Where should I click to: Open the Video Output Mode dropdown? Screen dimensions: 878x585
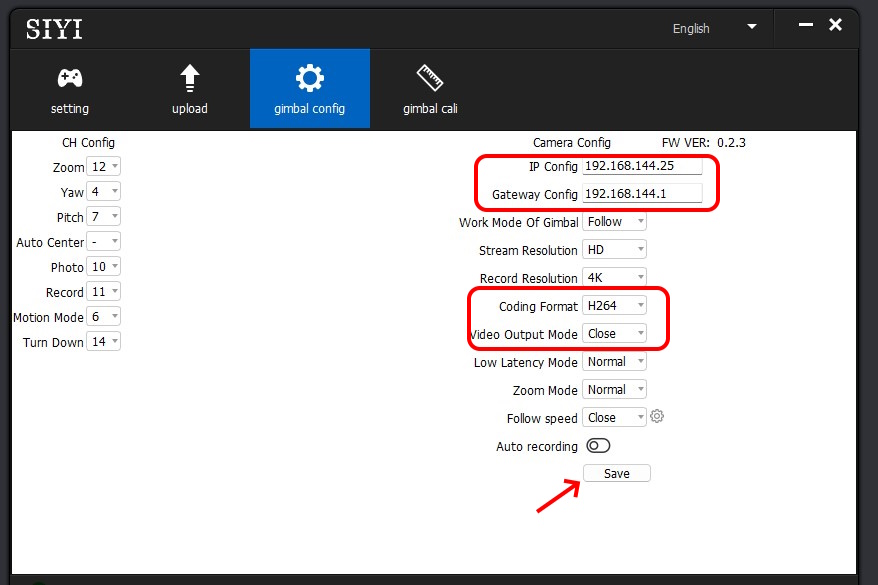(x=615, y=333)
